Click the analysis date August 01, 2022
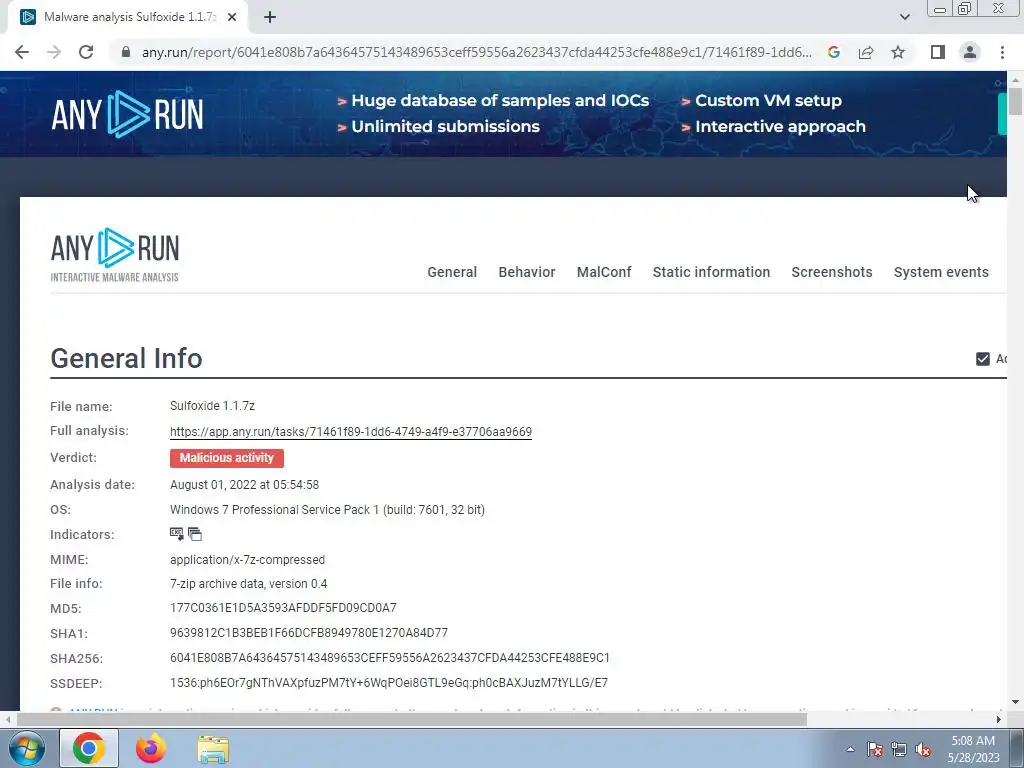The width and height of the screenshot is (1024, 768). 244,485
